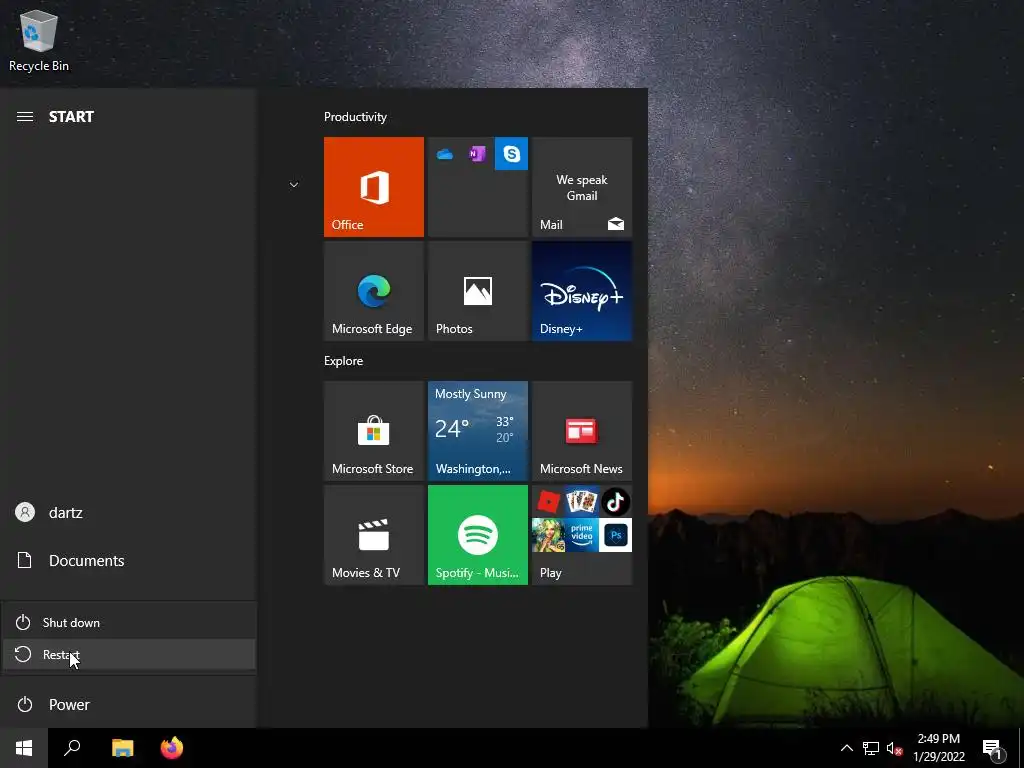Screen dimensions: 1024x768
Task: Launch the Spotify Music tile
Action: point(478,535)
